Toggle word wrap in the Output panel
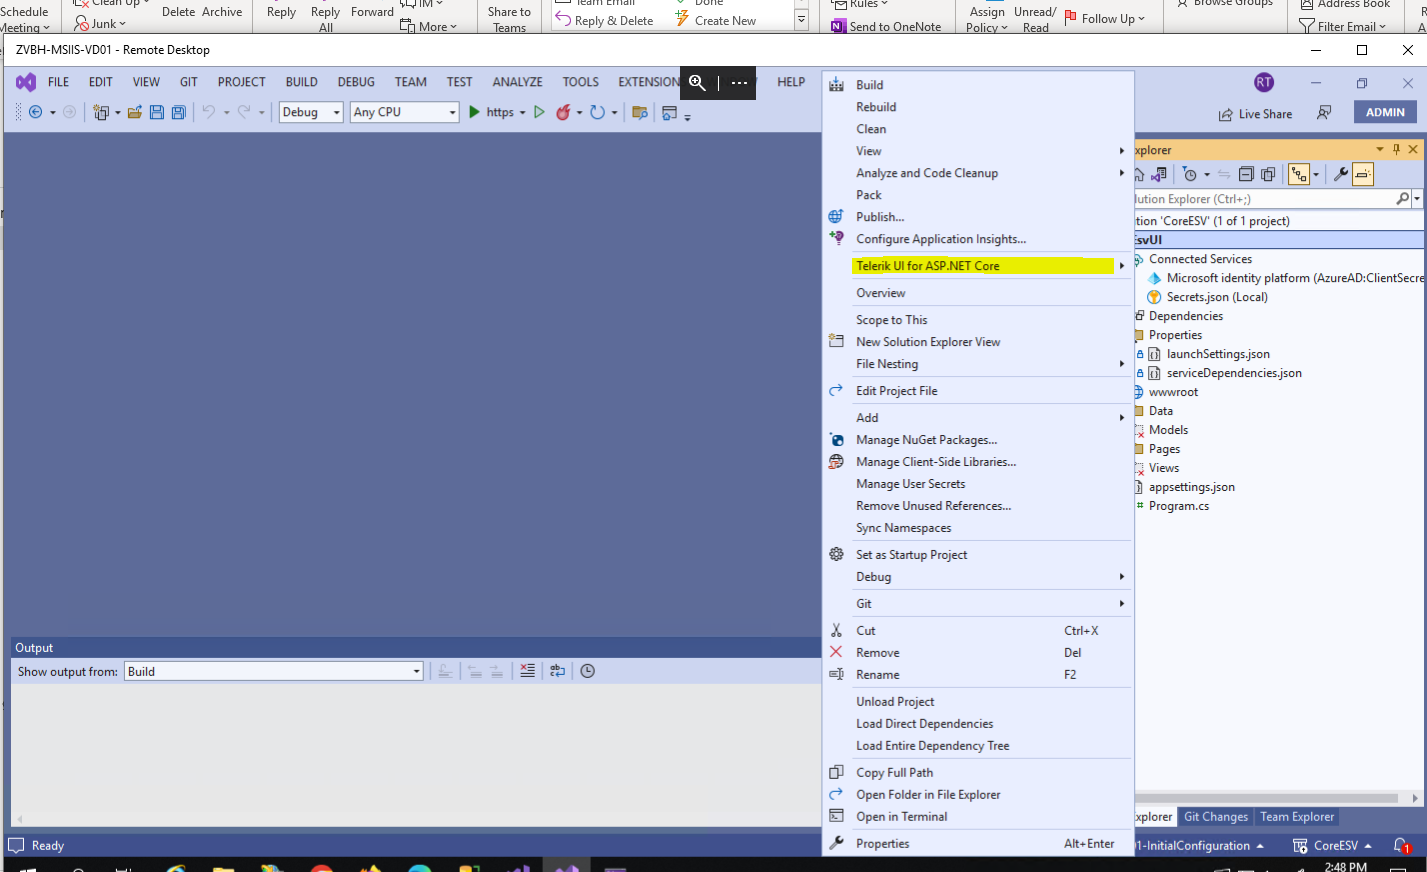Image resolution: width=1427 pixels, height=872 pixels. 557,671
